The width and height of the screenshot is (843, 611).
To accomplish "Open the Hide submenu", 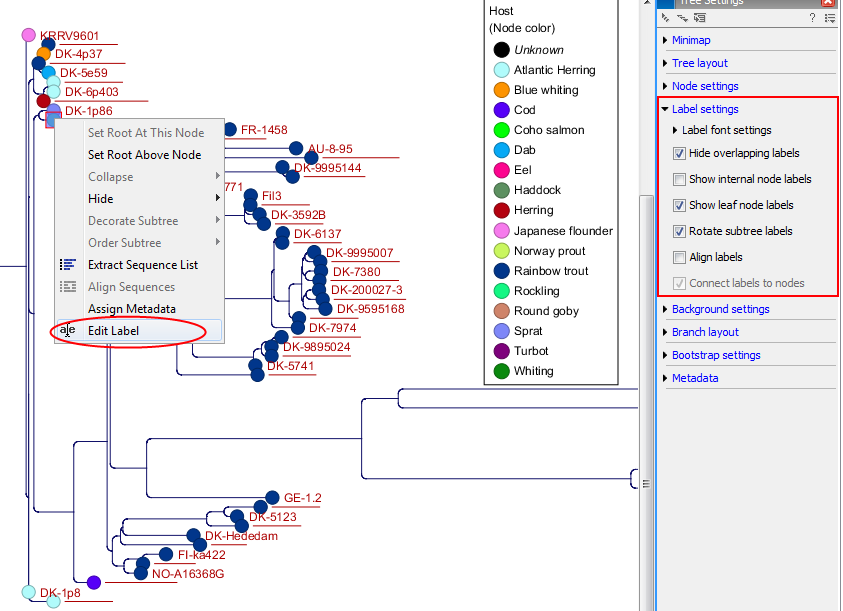I will tap(100, 199).
